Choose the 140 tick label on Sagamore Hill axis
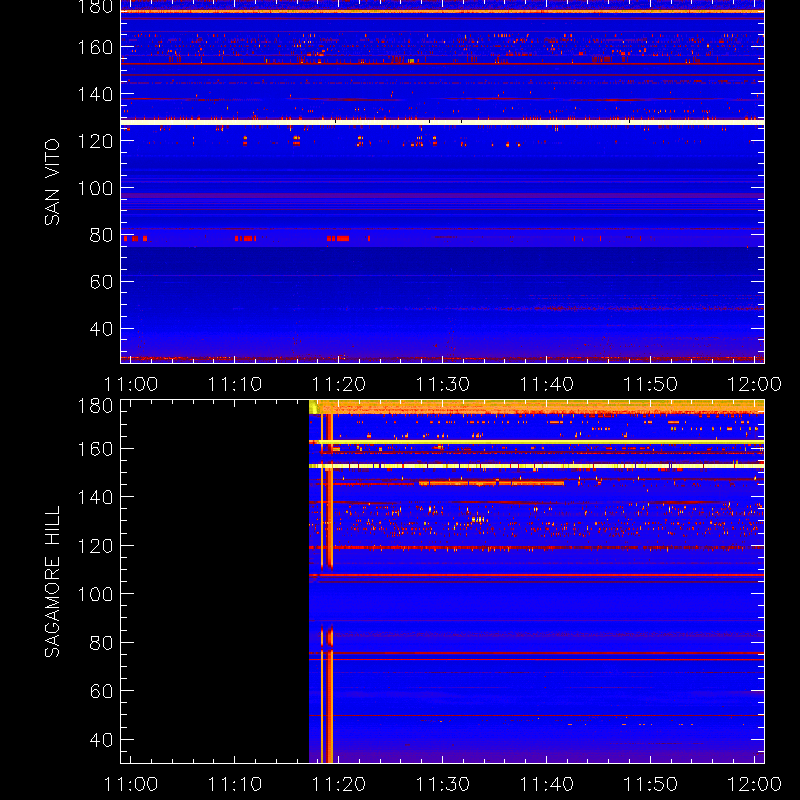Viewport: 800px width, 800px height. point(95,497)
